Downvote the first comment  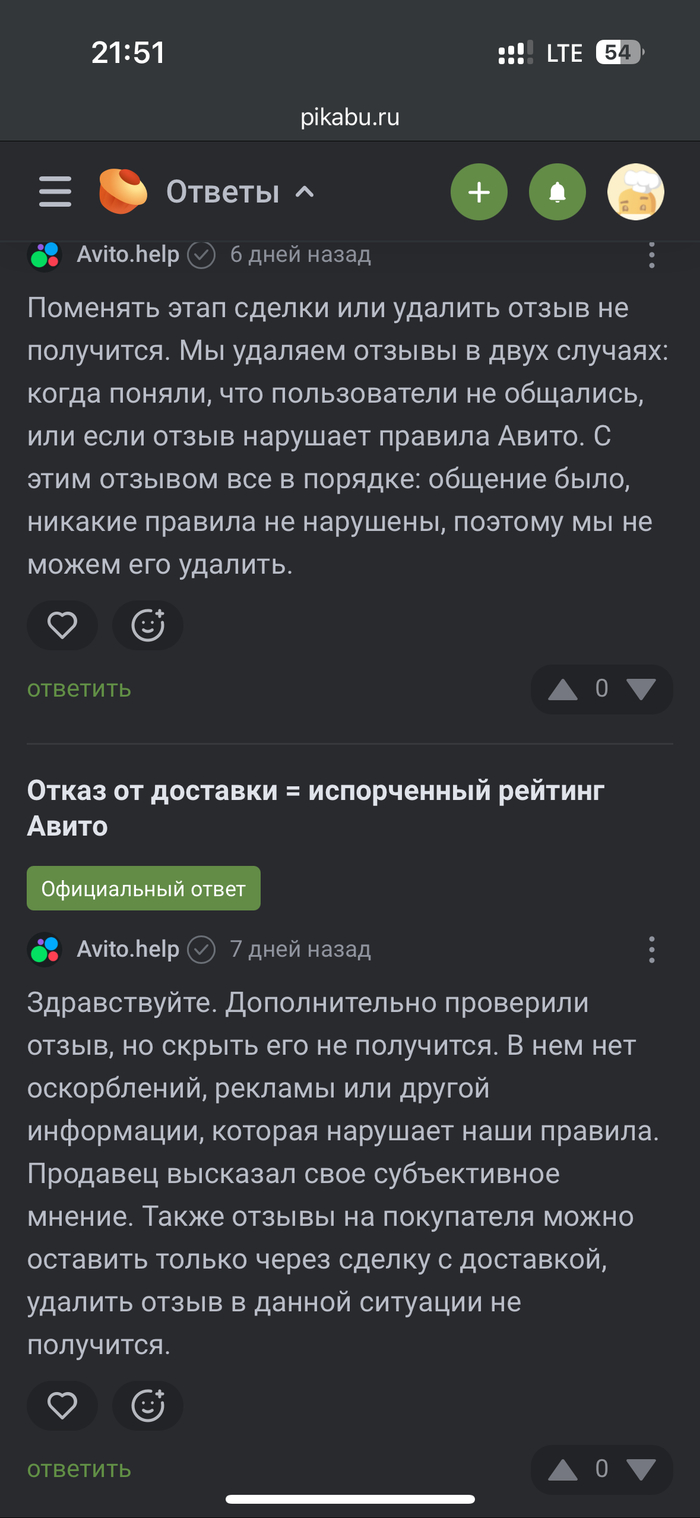point(640,689)
